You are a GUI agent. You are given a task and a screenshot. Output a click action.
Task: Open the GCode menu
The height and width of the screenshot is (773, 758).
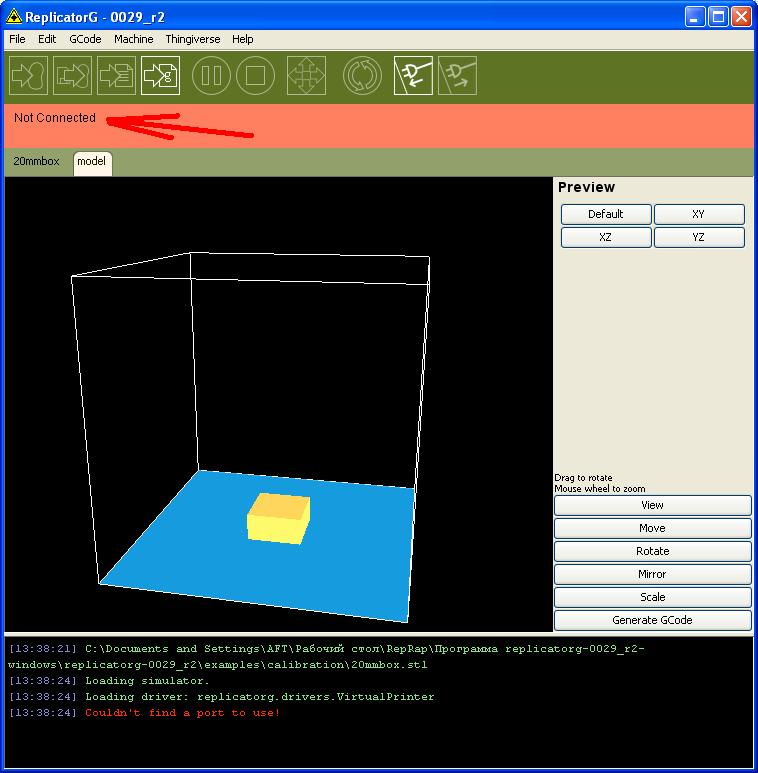click(x=85, y=39)
